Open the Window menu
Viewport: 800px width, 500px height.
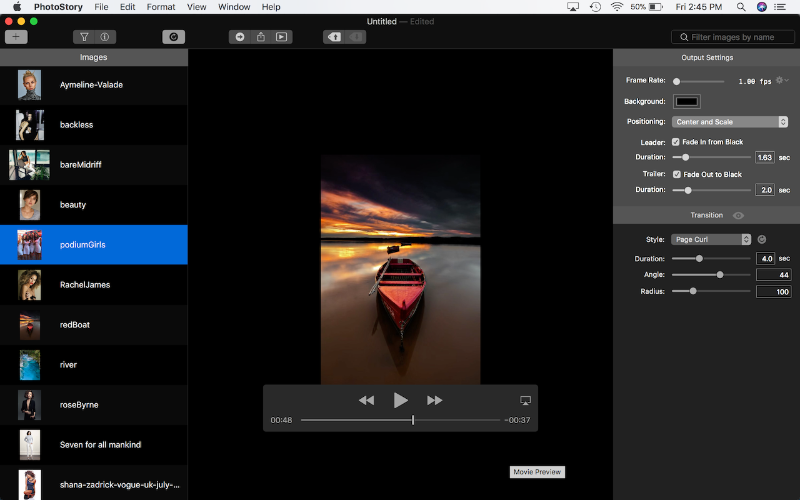point(234,7)
